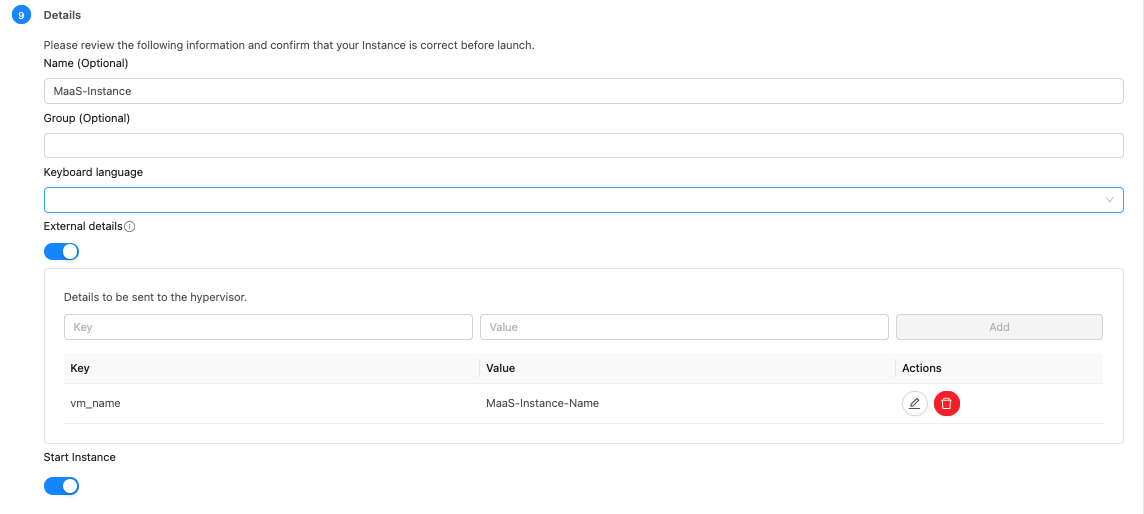
Task: Edit the vm_name detail entry
Action: click(914, 403)
